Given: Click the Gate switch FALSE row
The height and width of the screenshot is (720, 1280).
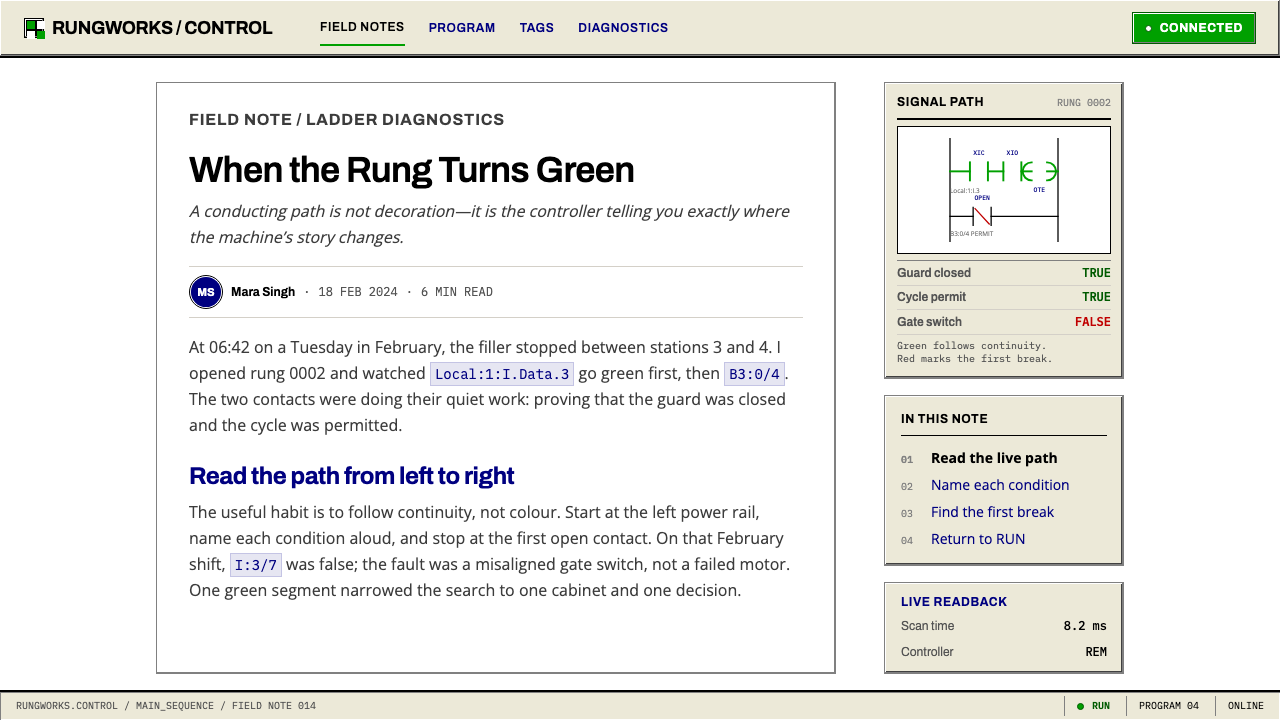Looking at the screenshot, I should click(1004, 322).
